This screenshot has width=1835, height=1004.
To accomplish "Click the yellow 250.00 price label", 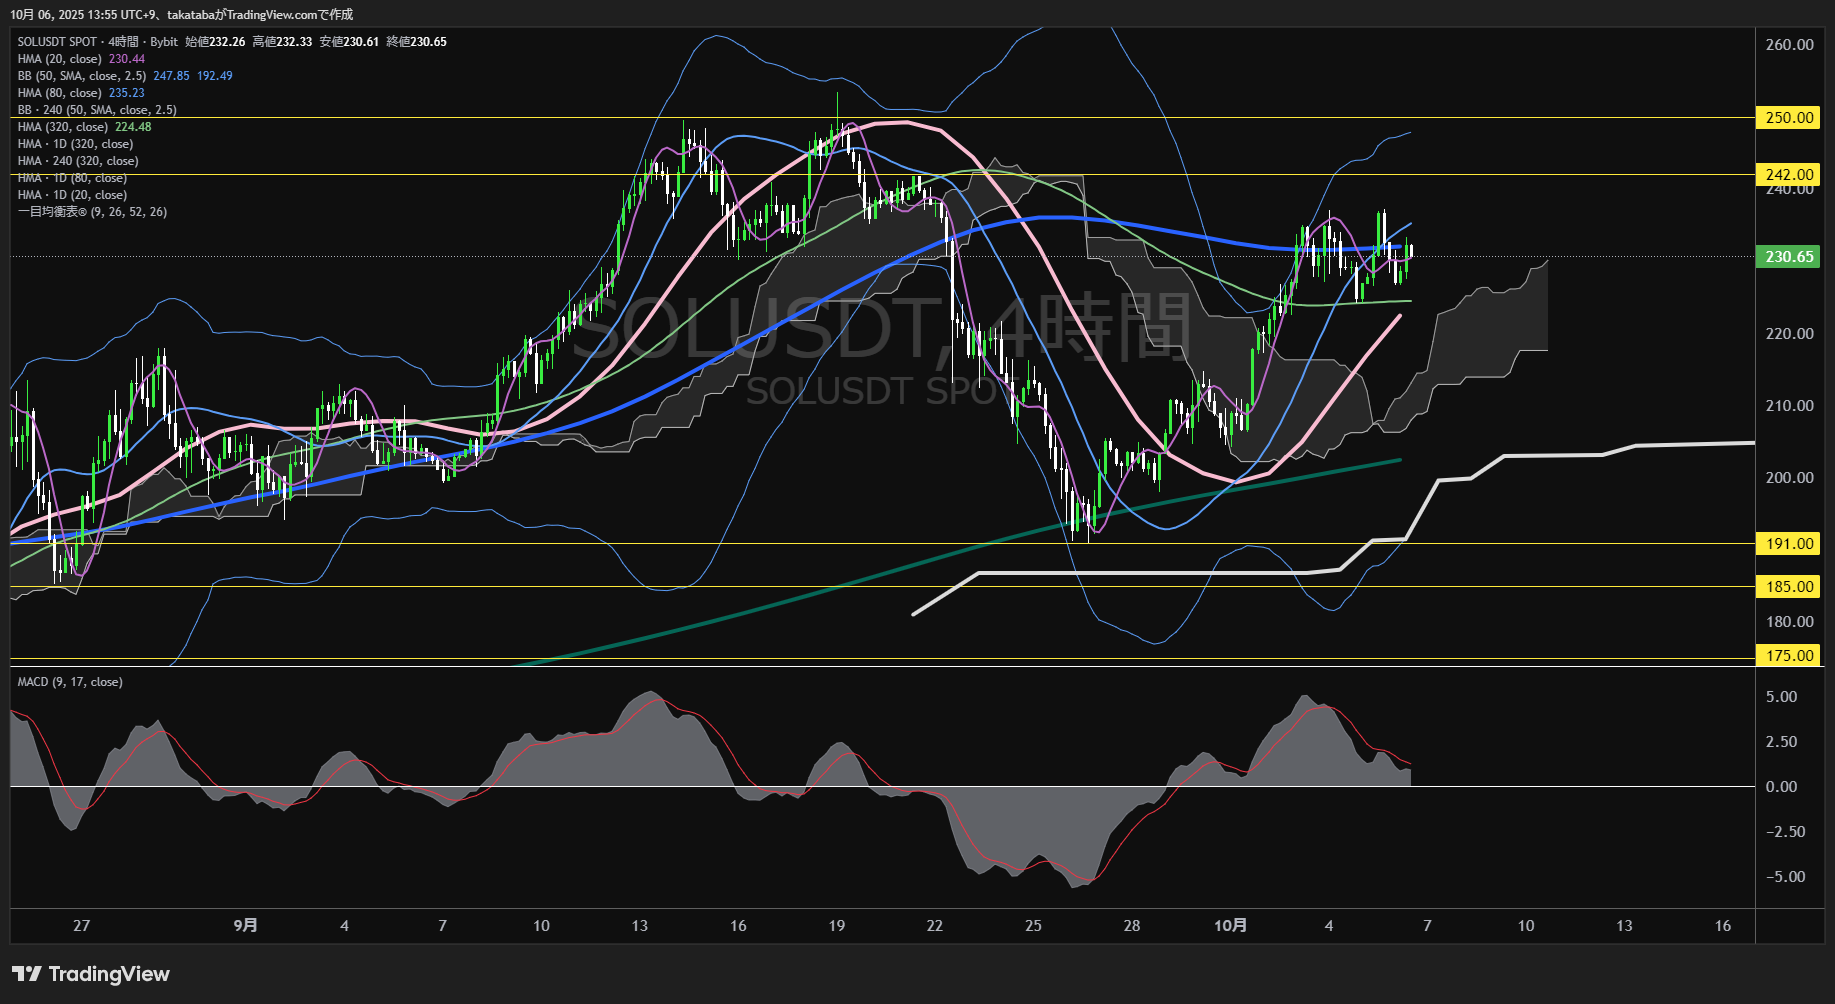I will pyautogui.click(x=1788, y=118).
